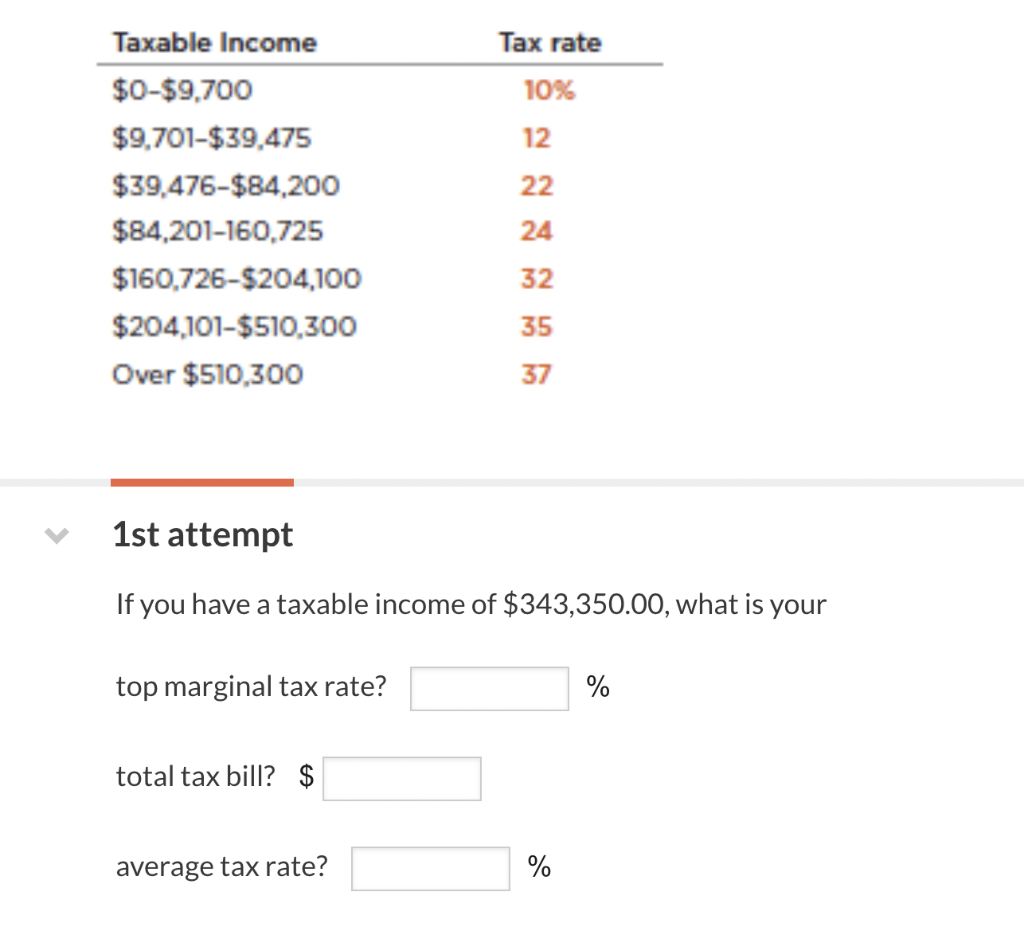Select the 24 tax rate entry
1024x927 pixels.
(x=537, y=231)
